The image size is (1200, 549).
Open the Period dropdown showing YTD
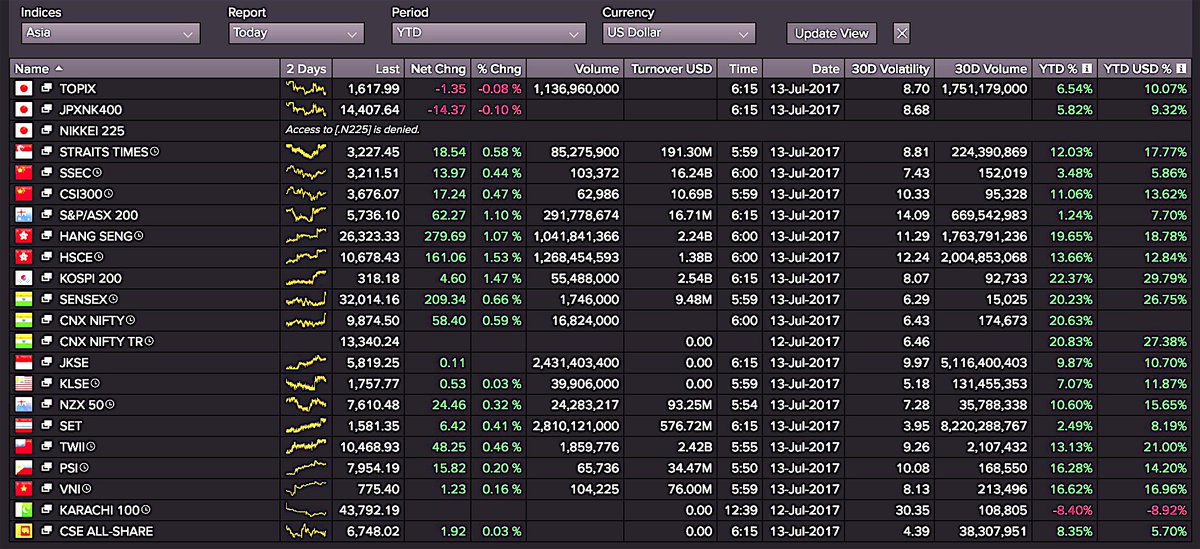(x=488, y=33)
